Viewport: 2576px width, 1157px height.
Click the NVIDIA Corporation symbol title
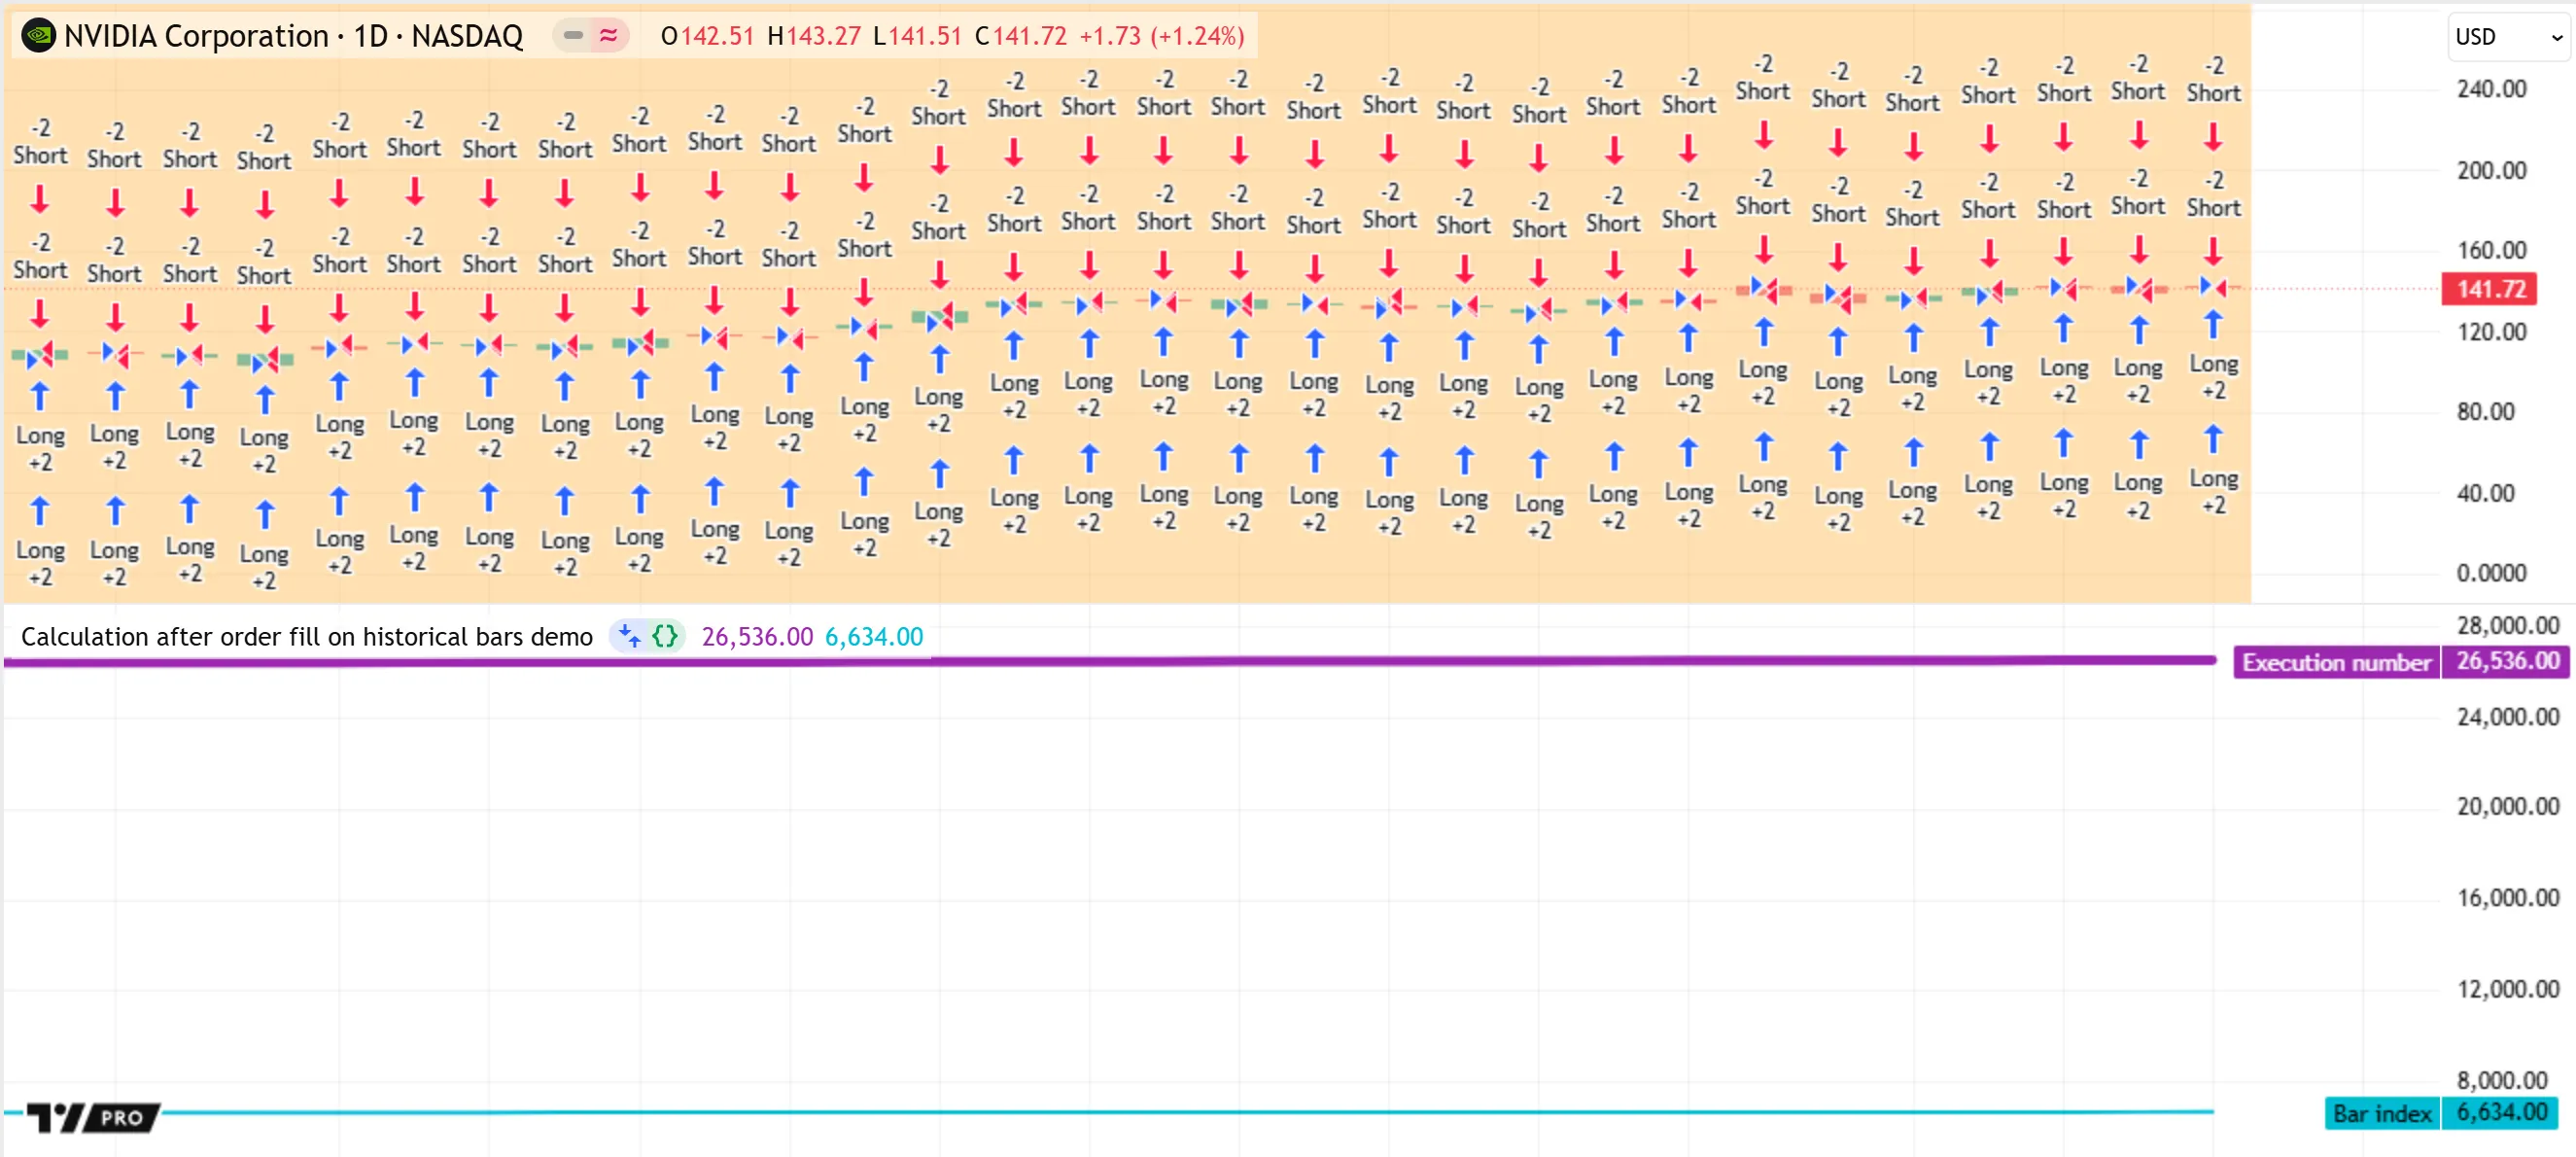click(x=196, y=36)
